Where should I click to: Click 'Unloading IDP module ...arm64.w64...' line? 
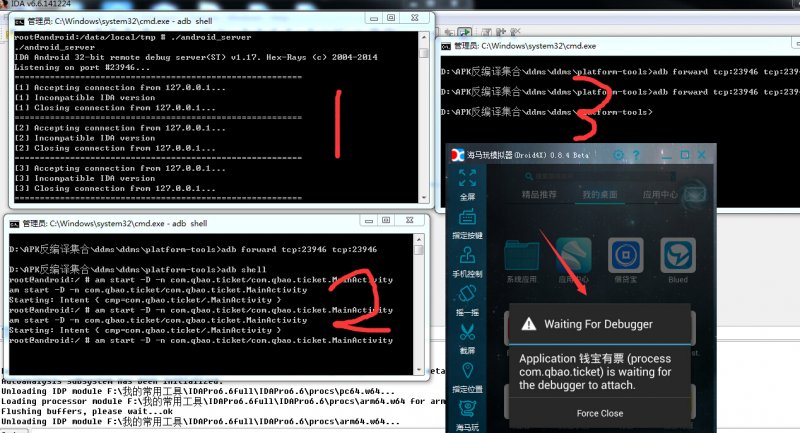[201, 422]
